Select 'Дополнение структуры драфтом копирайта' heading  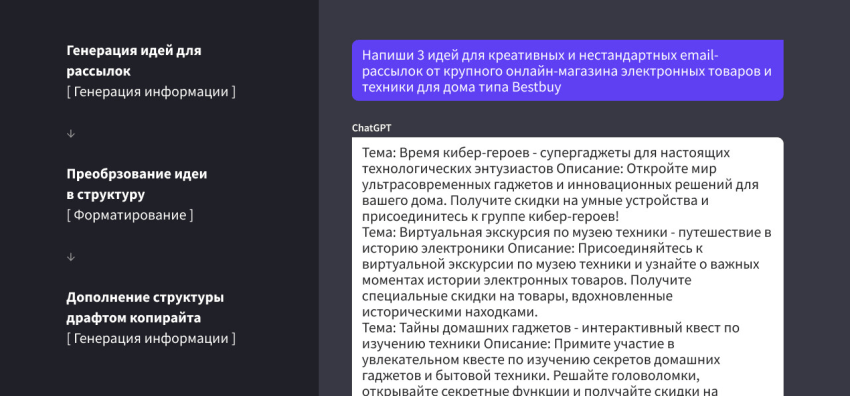145,308
